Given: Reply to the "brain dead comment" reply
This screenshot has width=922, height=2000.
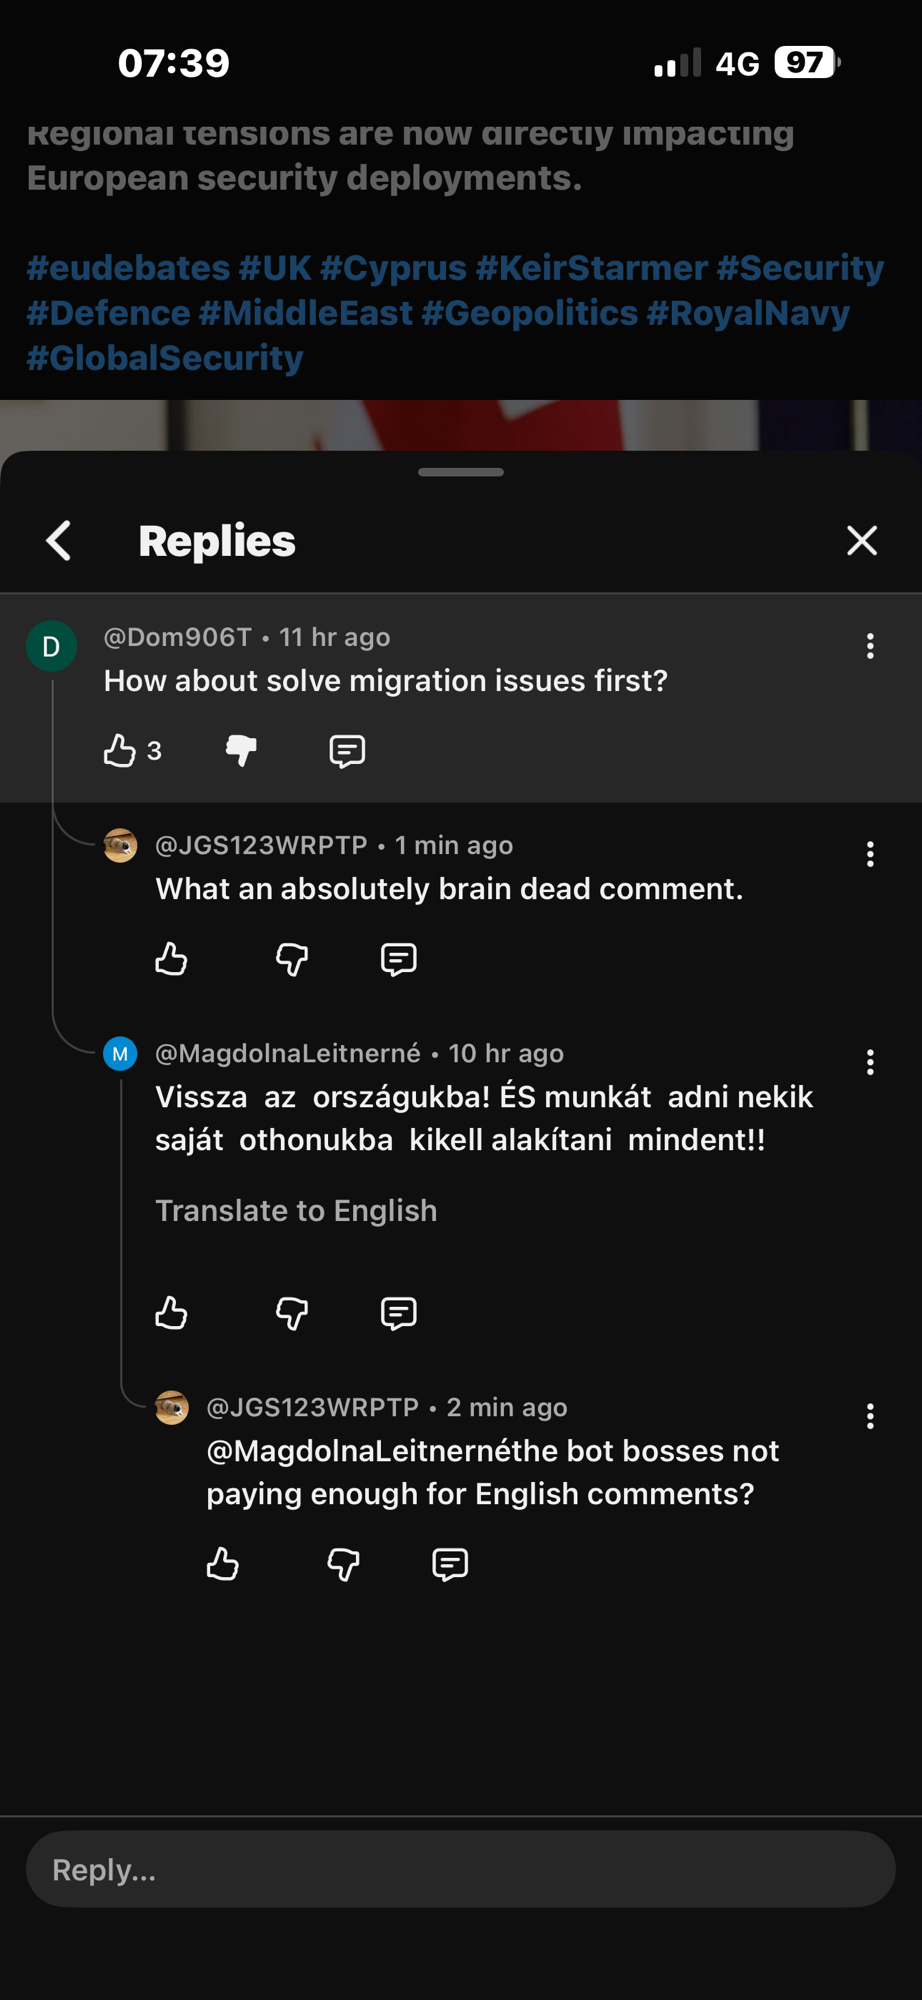Looking at the screenshot, I should click(398, 959).
